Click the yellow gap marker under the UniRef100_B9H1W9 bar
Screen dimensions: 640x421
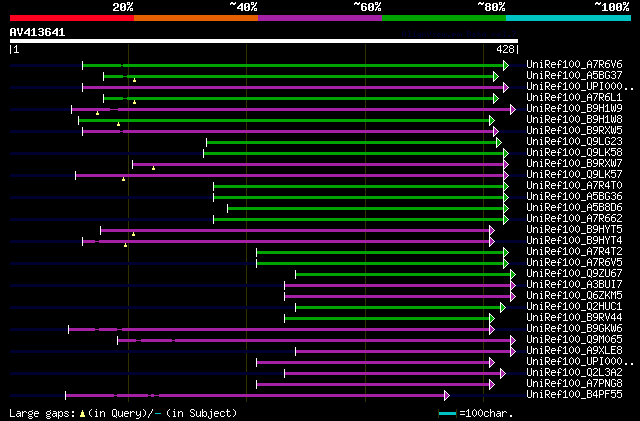click(97, 113)
